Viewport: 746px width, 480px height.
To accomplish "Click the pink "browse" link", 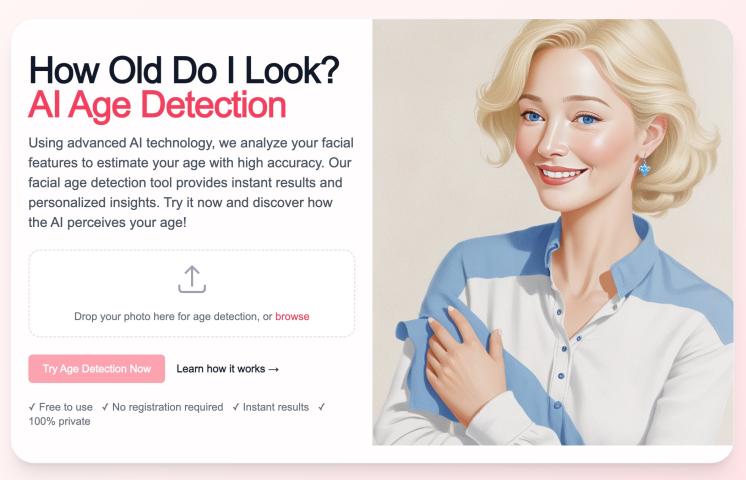I will point(292,316).
